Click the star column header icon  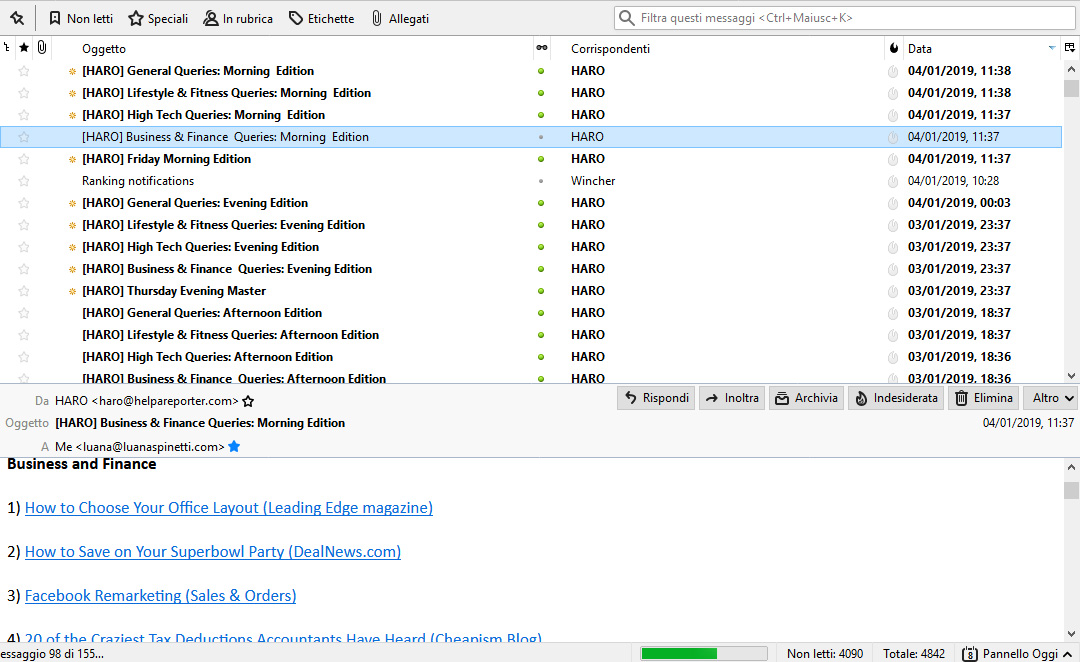tap(24, 48)
